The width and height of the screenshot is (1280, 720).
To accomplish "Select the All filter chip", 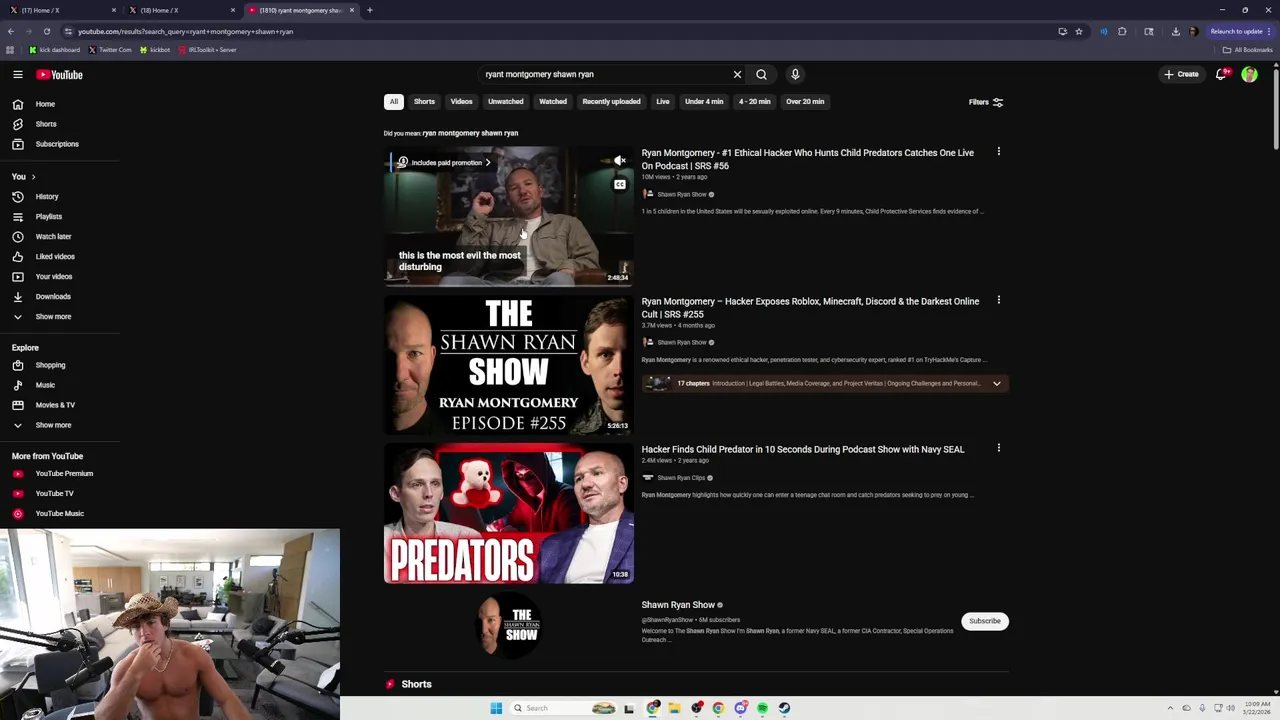I will click(x=394, y=101).
